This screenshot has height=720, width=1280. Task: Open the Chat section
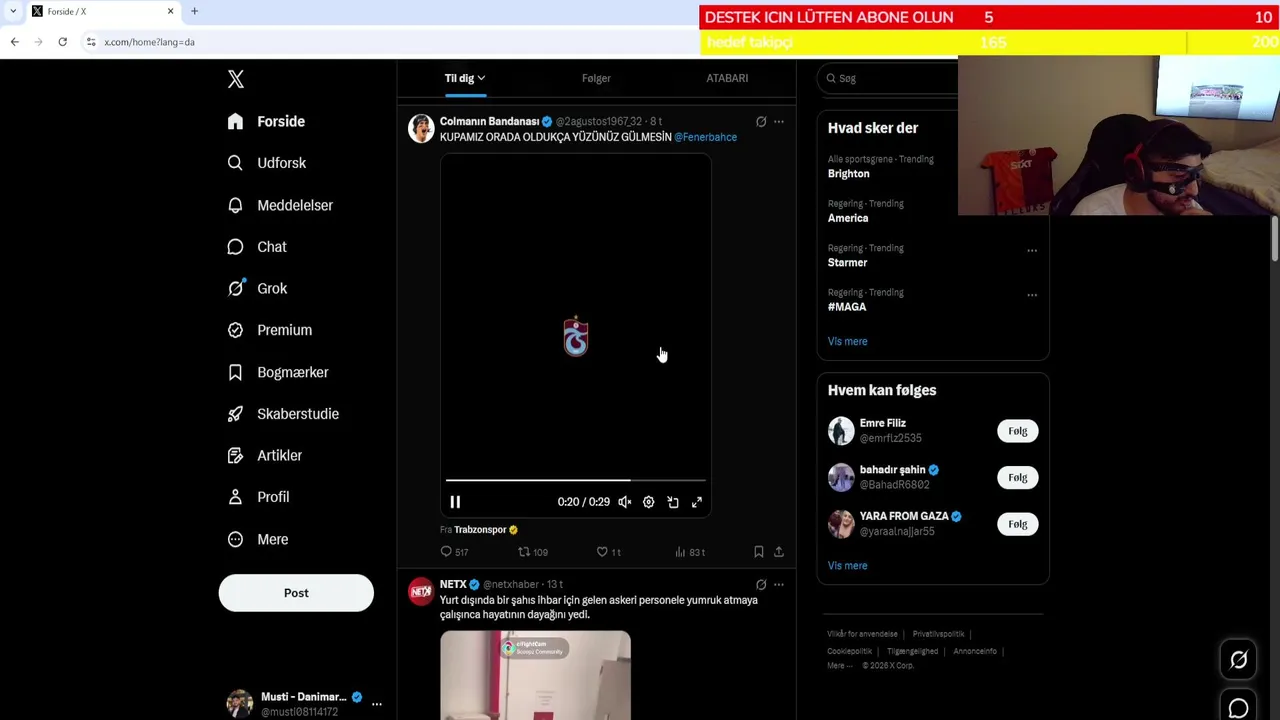257,247
